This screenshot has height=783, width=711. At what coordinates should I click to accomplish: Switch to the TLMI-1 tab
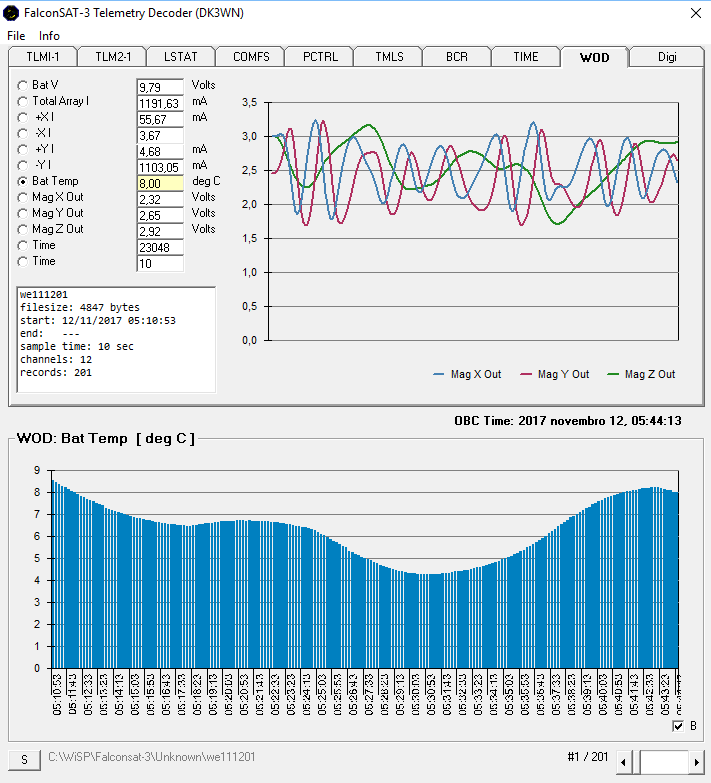pos(41,57)
